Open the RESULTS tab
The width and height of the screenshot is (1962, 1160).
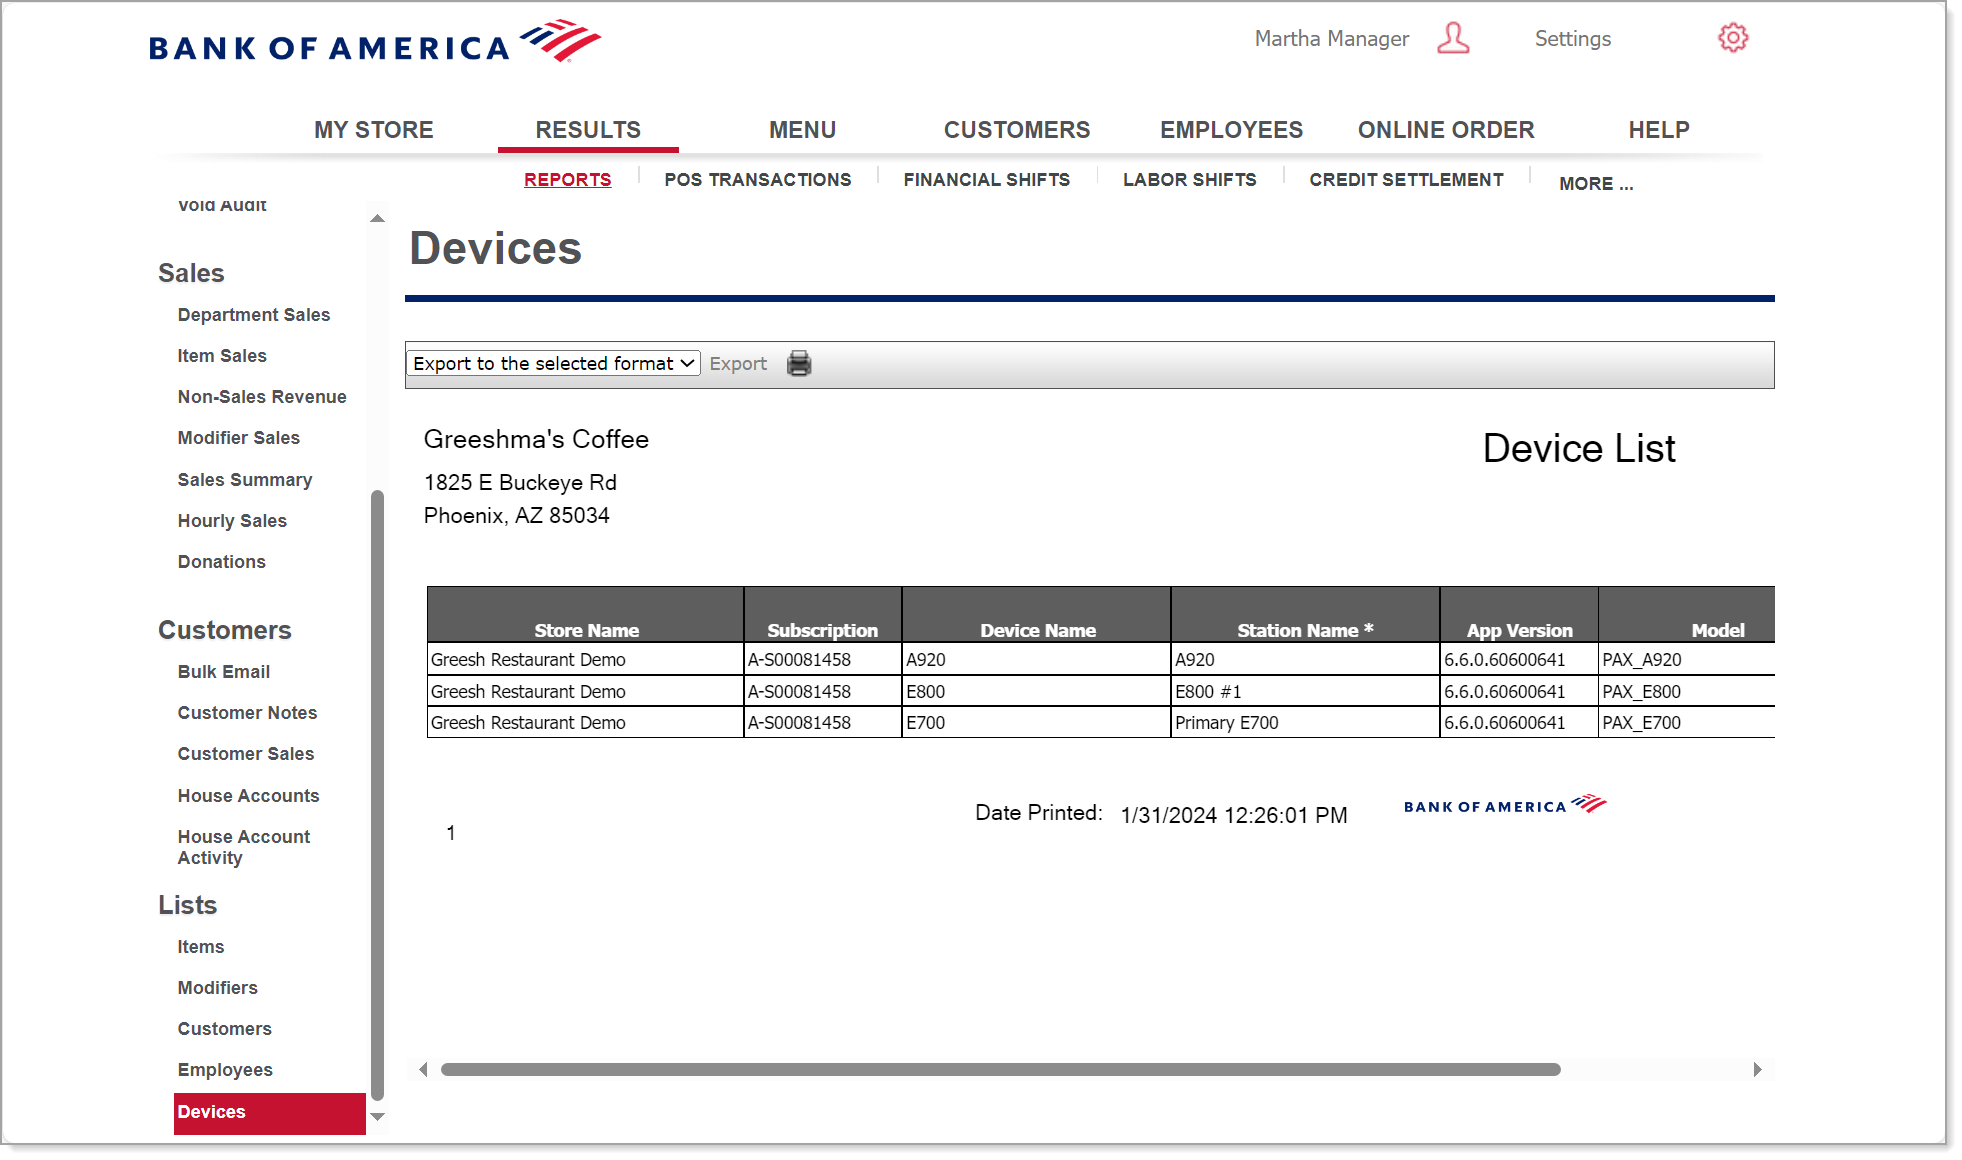(588, 130)
